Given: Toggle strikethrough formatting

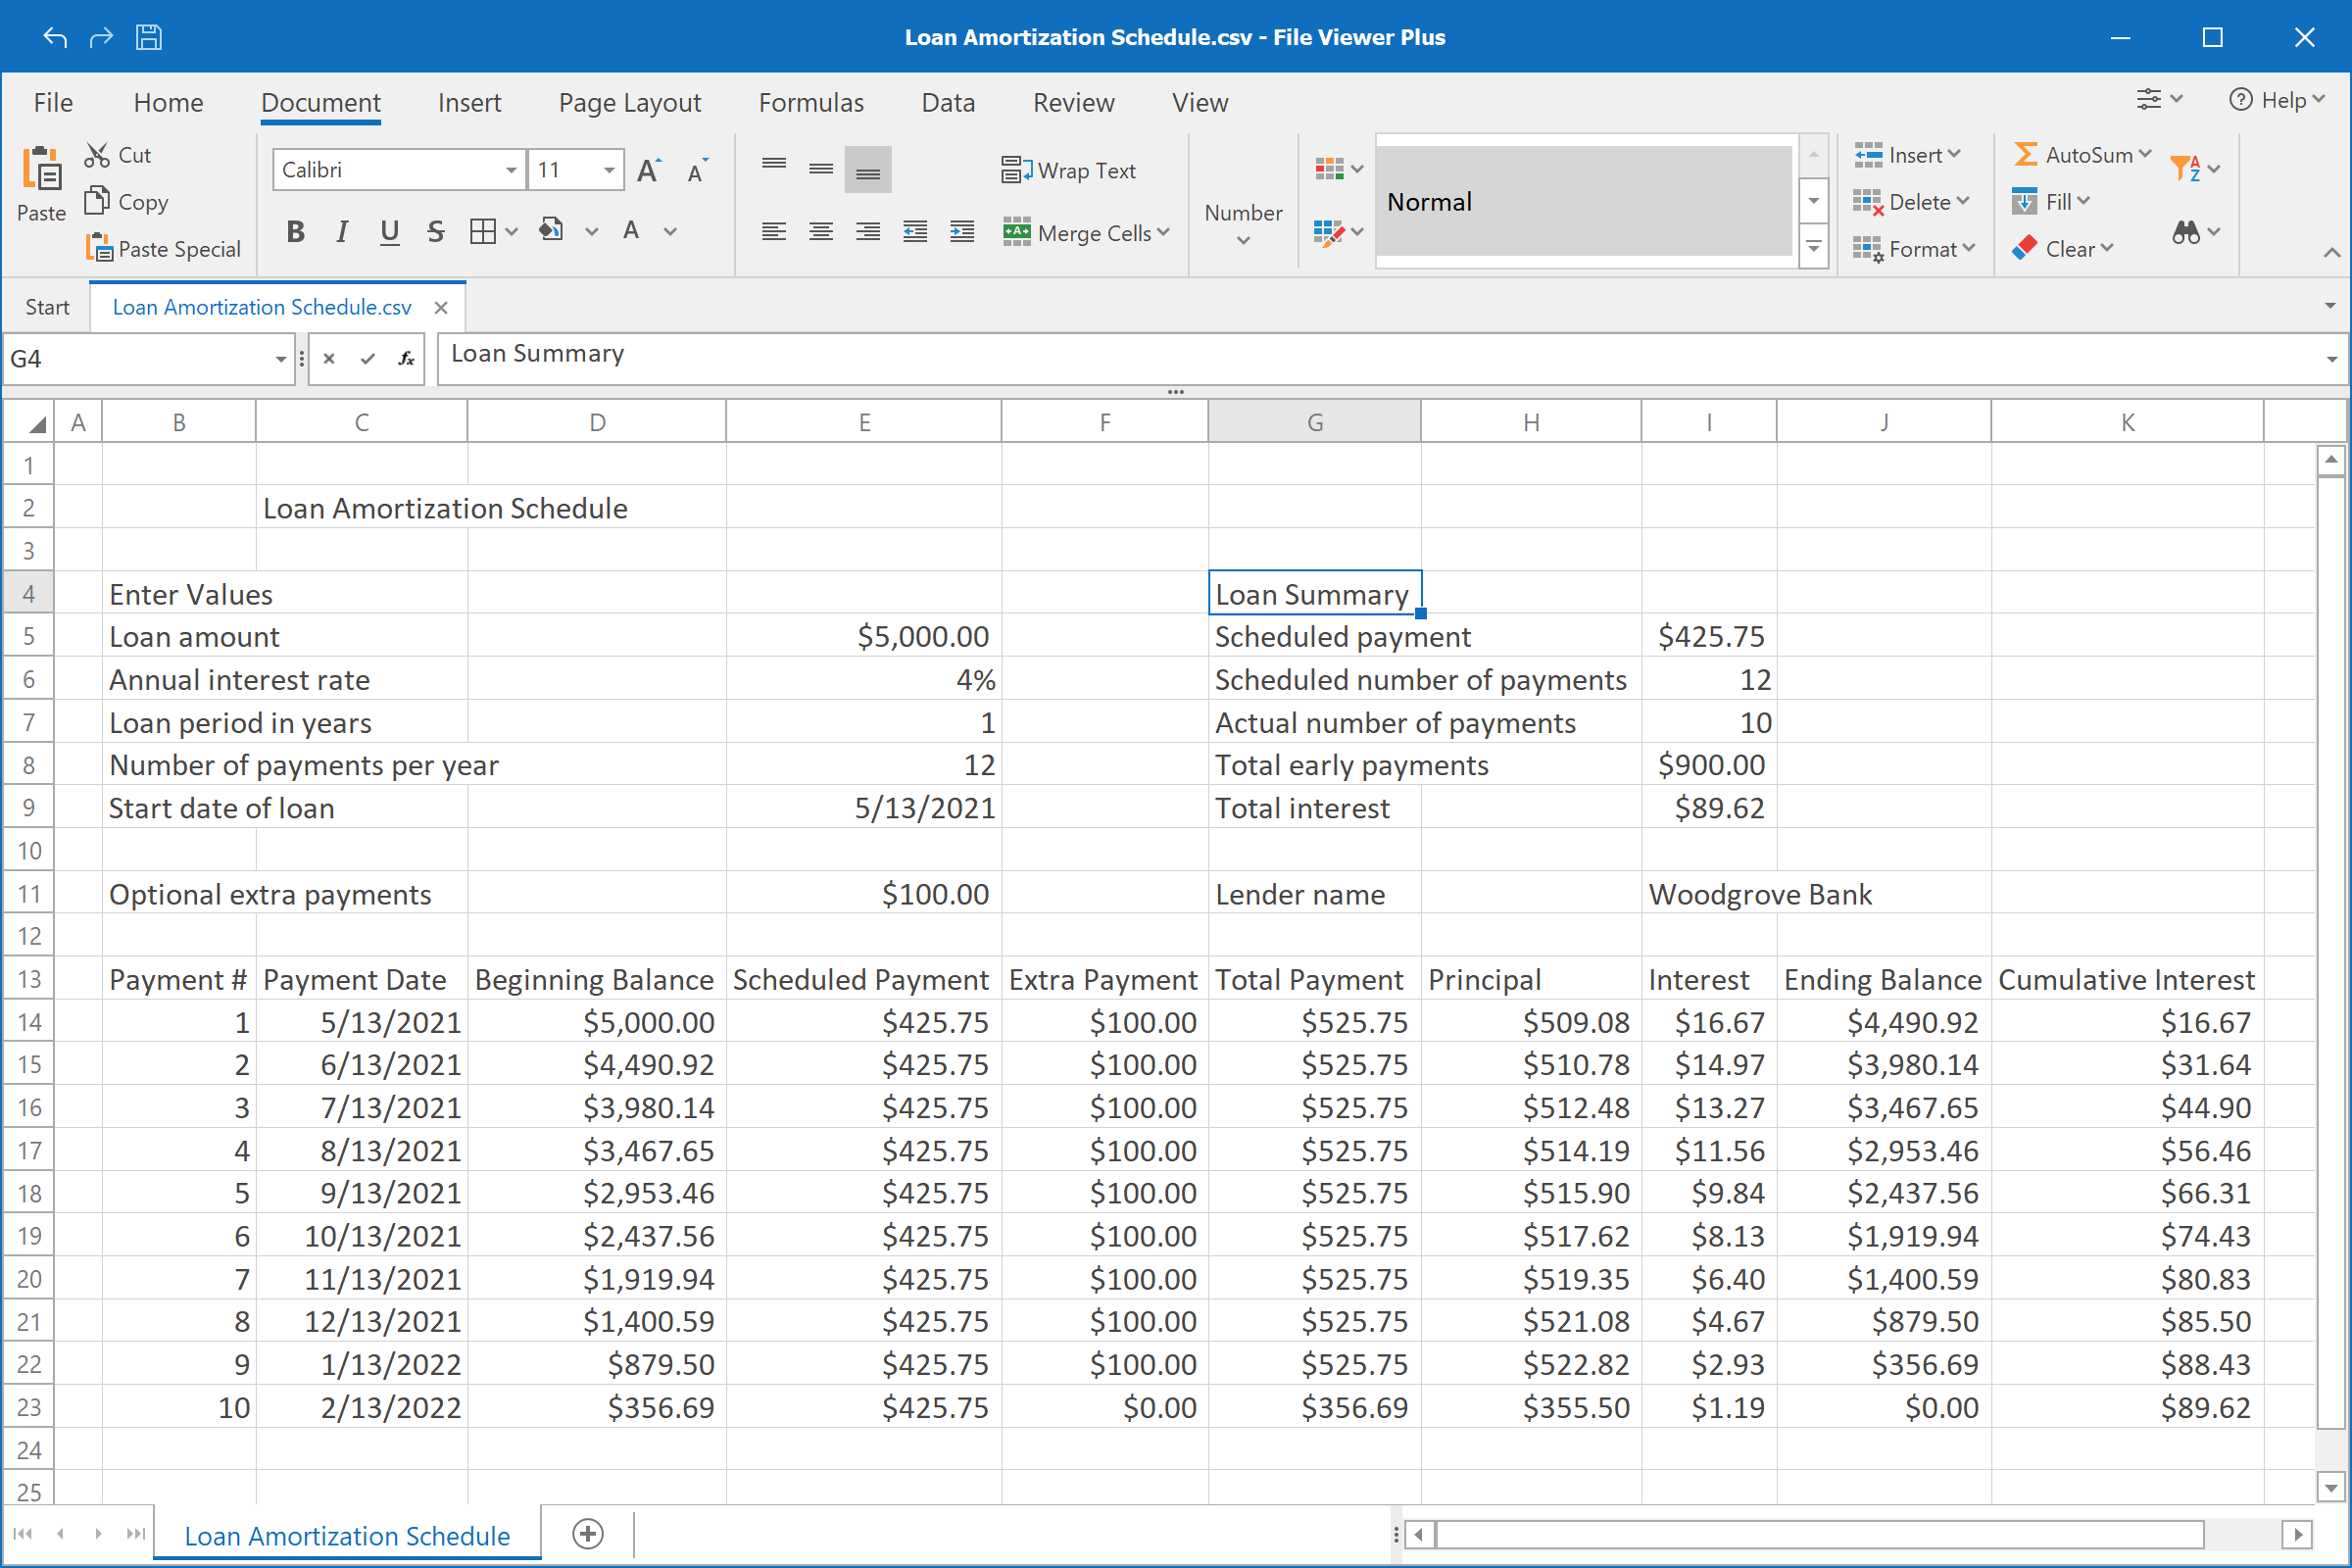Looking at the screenshot, I should point(435,231).
